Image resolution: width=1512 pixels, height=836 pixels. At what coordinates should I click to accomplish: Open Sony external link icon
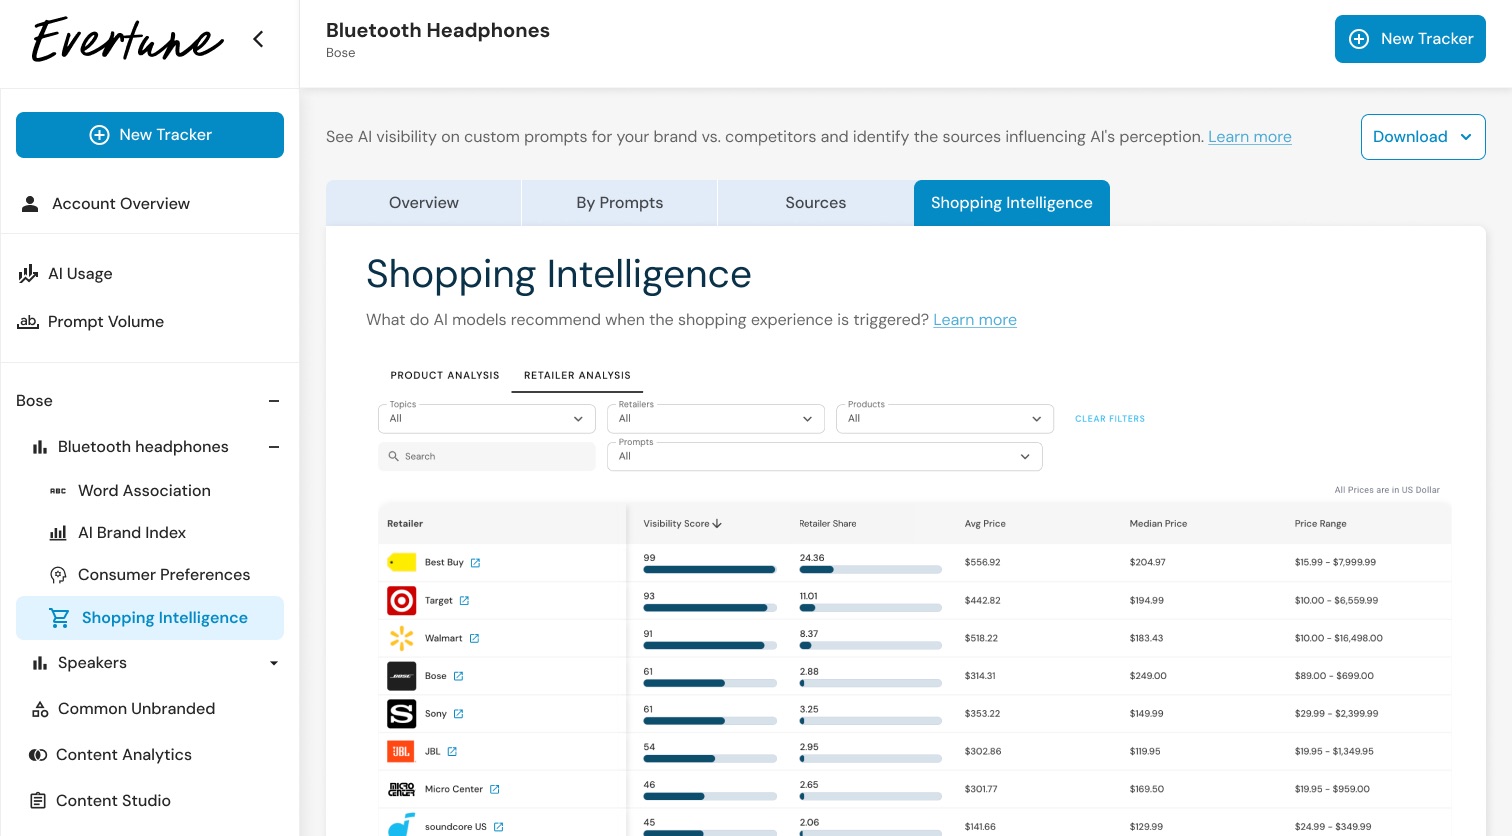point(458,714)
